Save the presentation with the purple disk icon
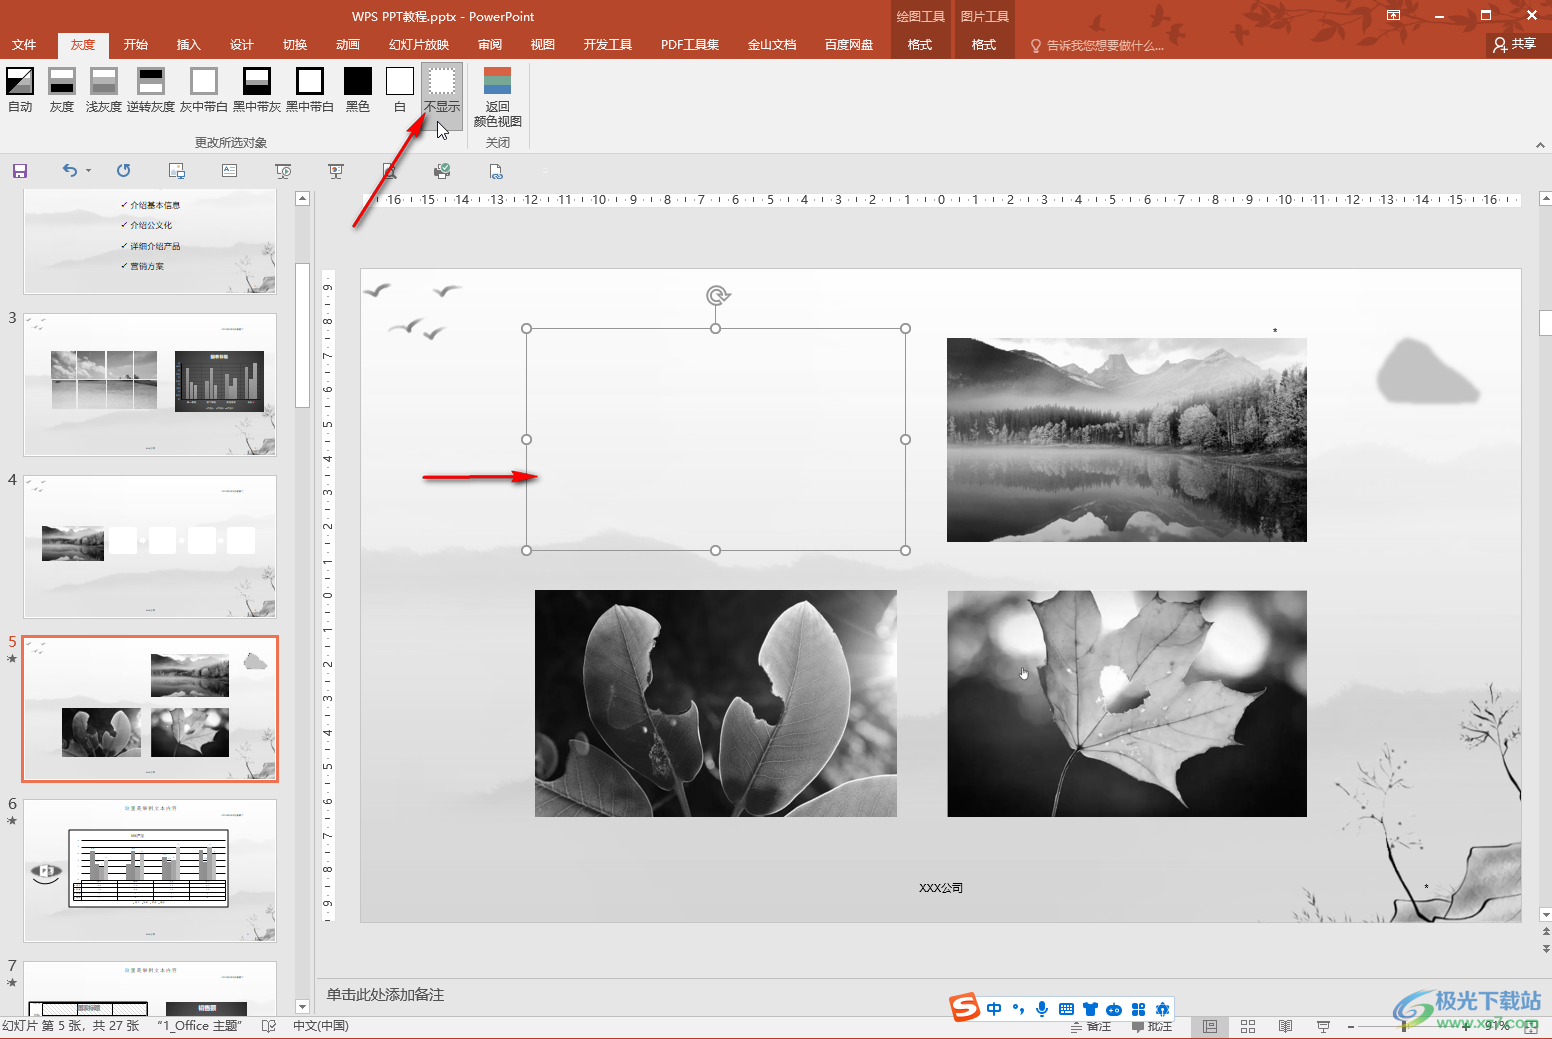The width and height of the screenshot is (1552, 1039). (x=20, y=171)
